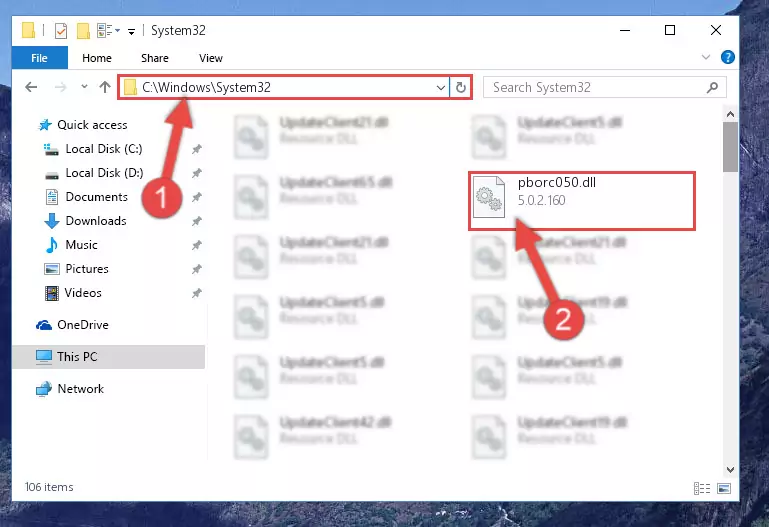Click the pin icon next to Downloads
769x527 pixels.
coord(197,221)
